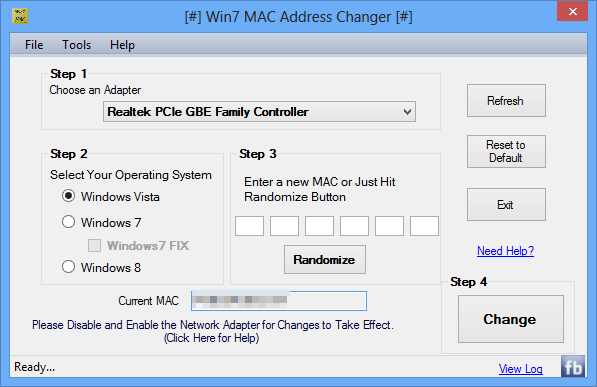Click the 'Ready...' status text

pos(35,367)
